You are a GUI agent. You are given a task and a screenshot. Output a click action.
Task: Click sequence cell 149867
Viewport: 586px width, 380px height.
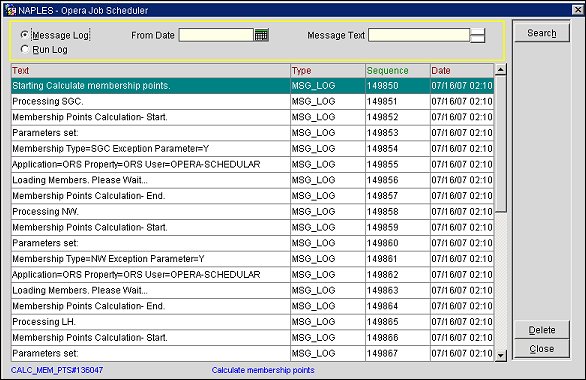tap(398, 353)
